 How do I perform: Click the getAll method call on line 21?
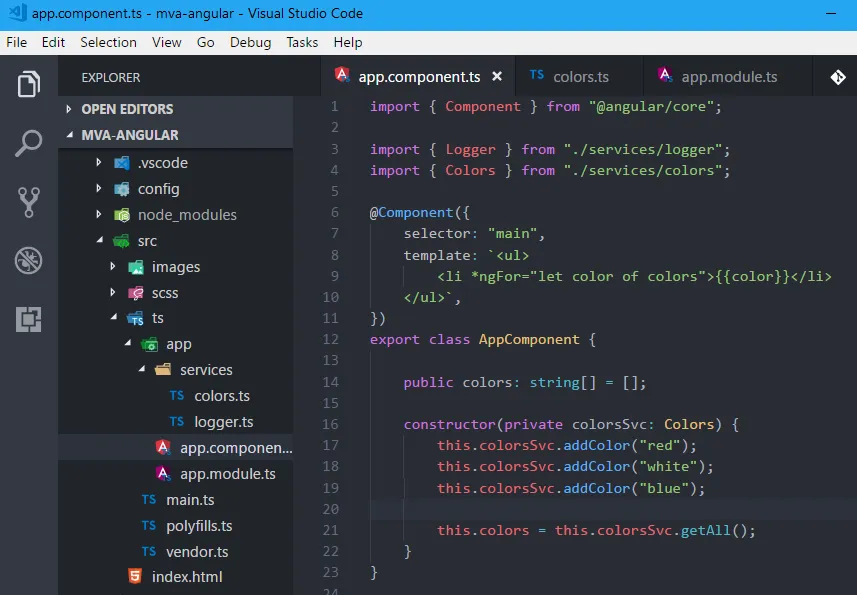(705, 530)
